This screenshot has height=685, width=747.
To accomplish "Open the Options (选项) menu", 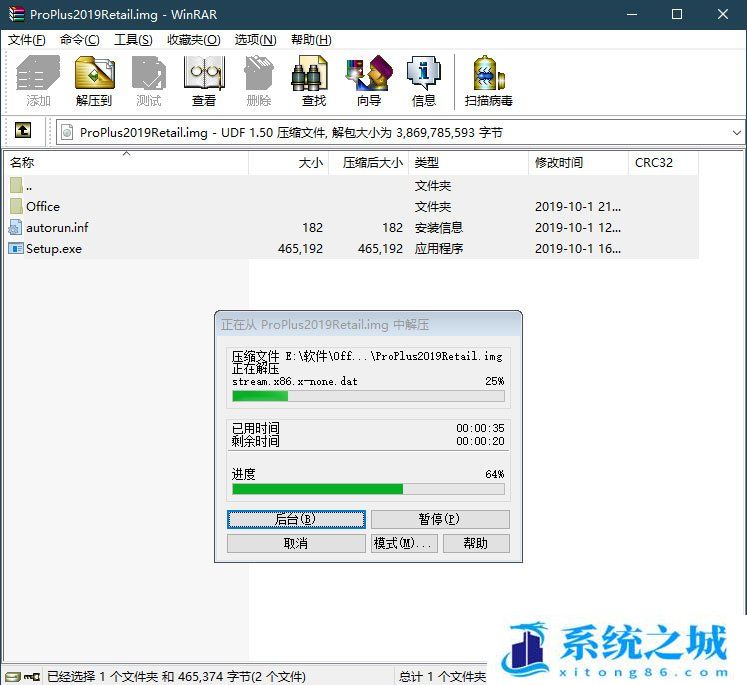I will 255,40.
